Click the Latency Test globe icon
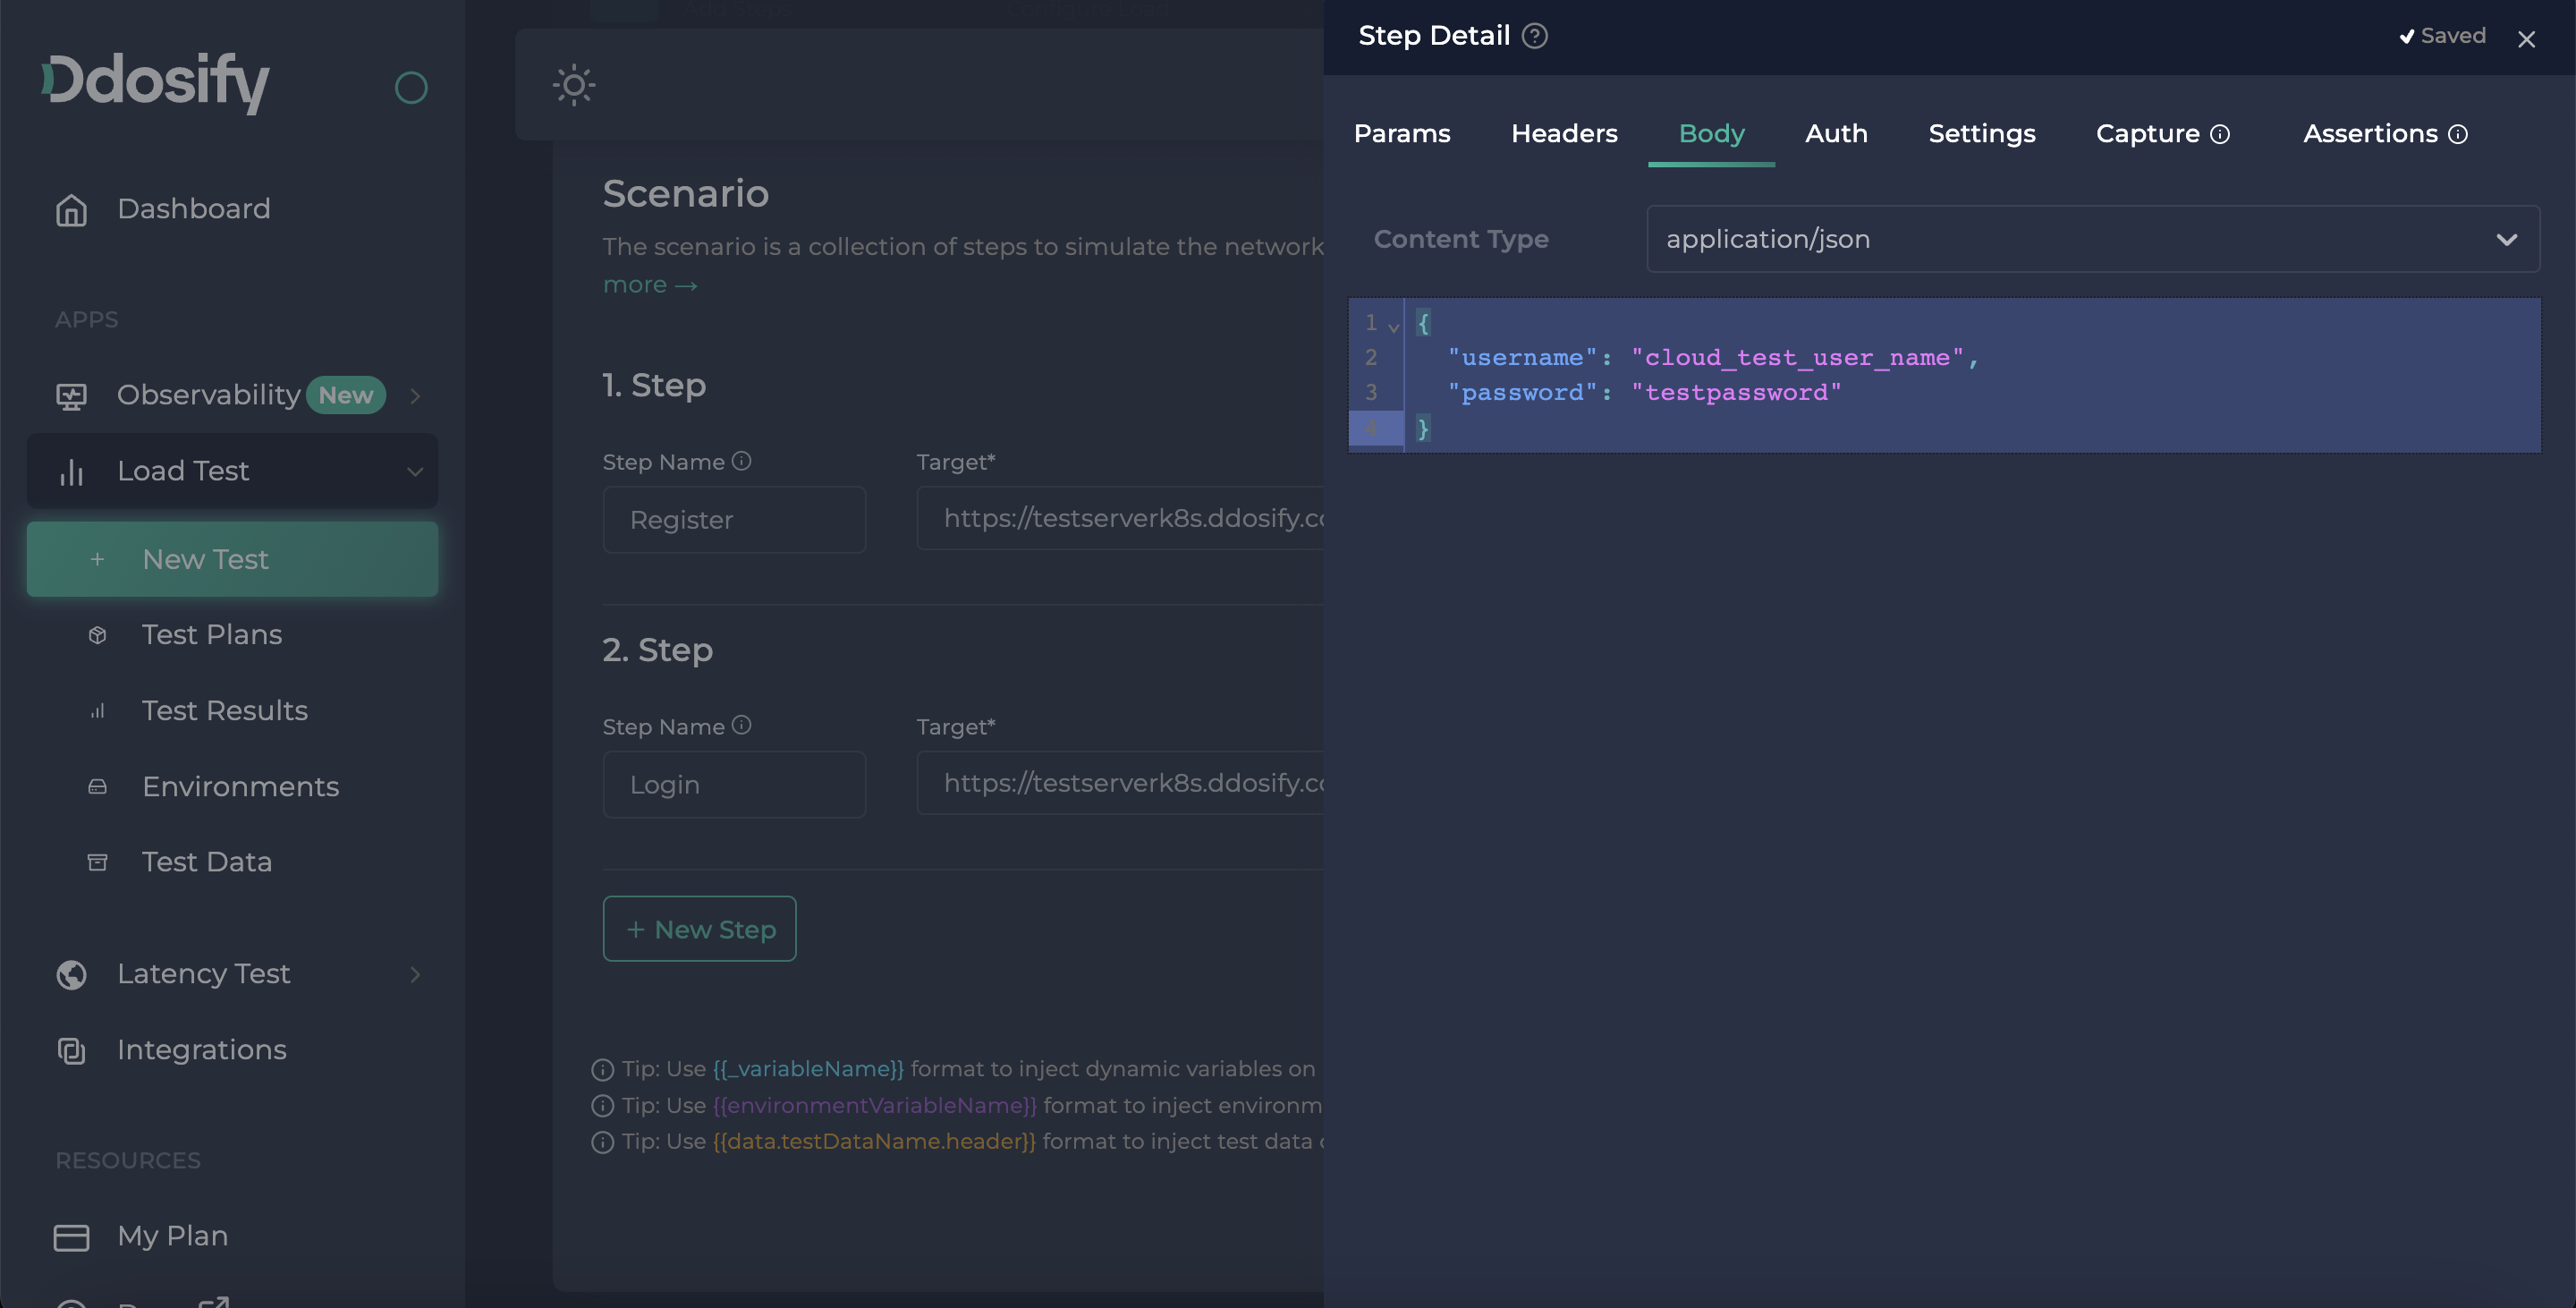The image size is (2576, 1308). (x=71, y=974)
